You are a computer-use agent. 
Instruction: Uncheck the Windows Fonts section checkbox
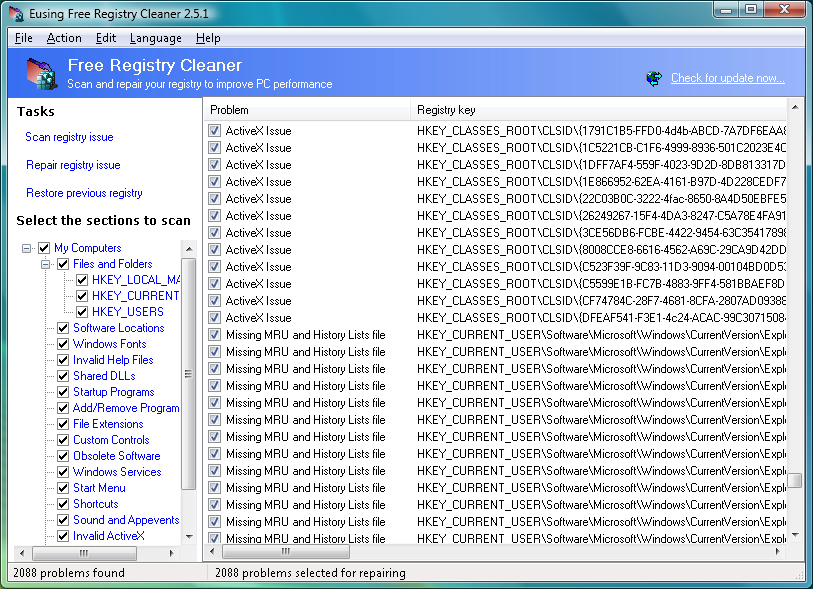point(63,344)
